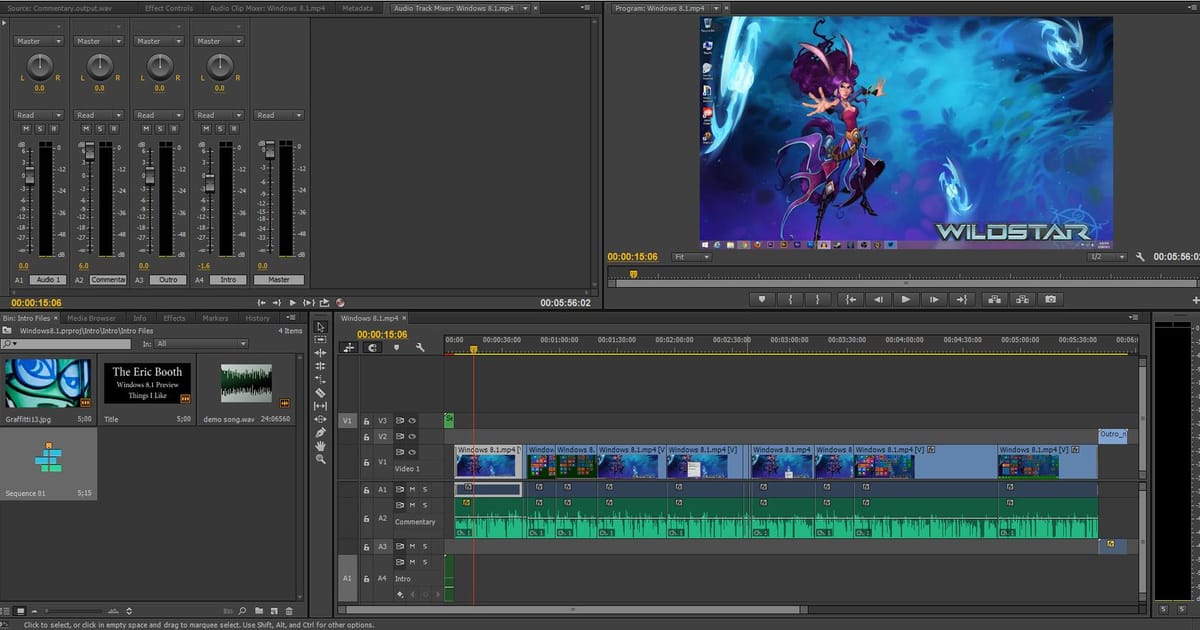Click Add Marker button in Program monitor
Screen dimensions: 1200x630
click(x=762, y=299)
